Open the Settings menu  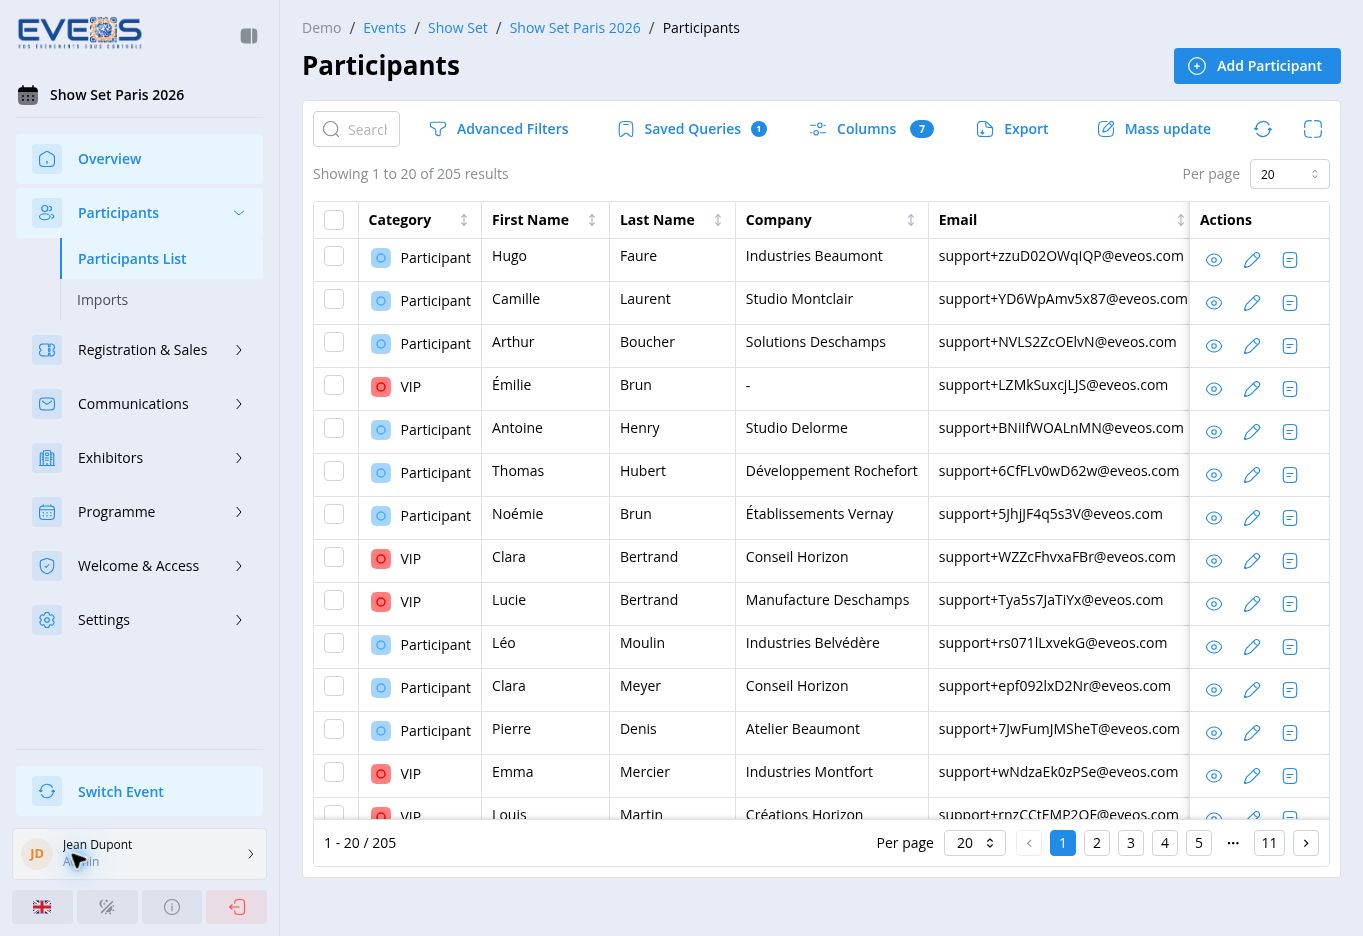[139, 620]
